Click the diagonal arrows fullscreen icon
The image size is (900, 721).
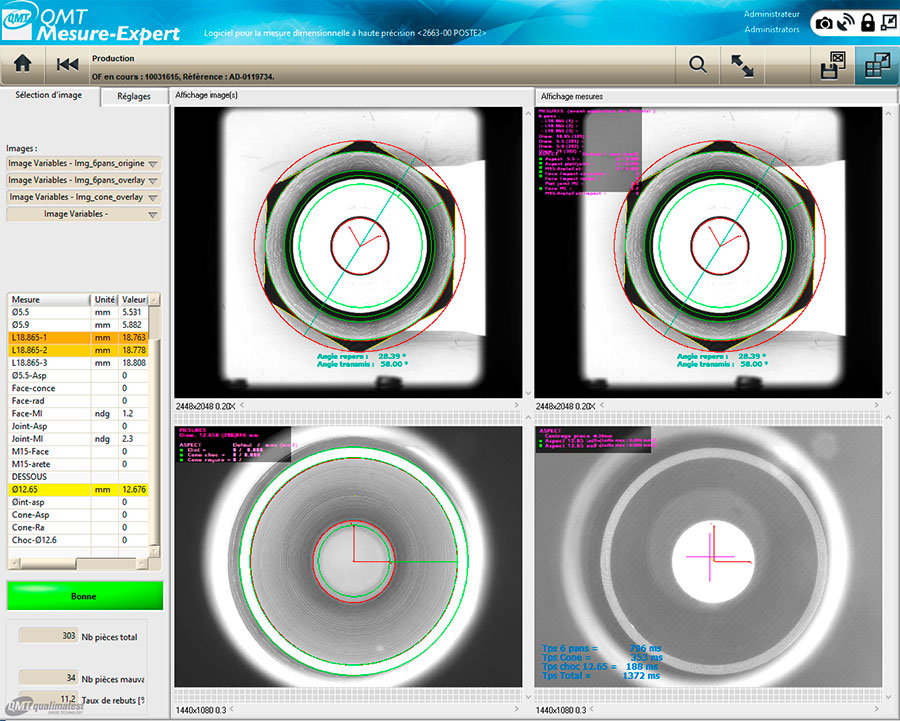(743, 65)
